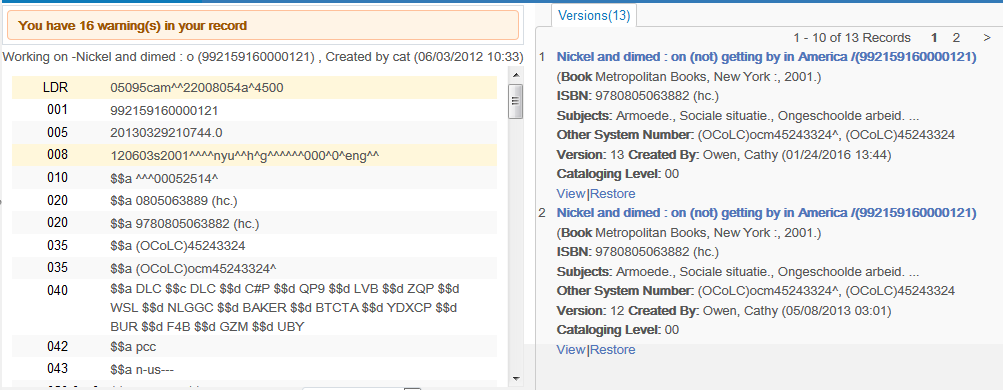Select the LDR field value
The image size is (1003, 390).
coord(197,88)
